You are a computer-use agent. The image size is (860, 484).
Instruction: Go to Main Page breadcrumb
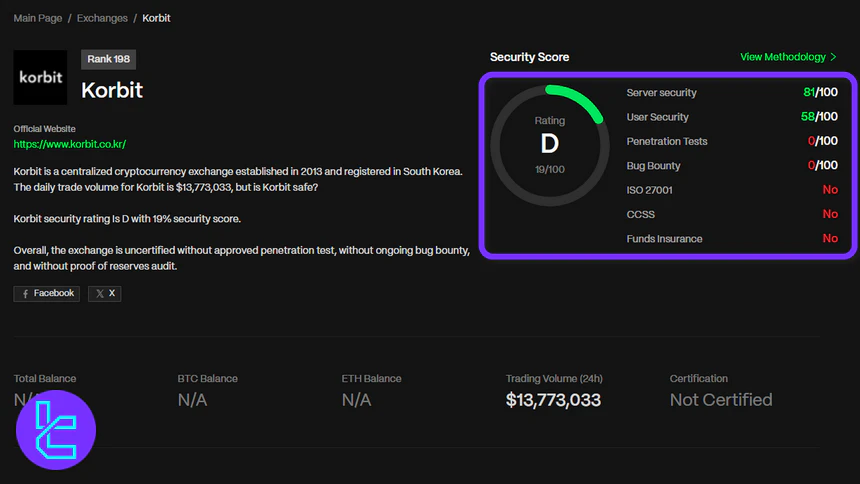pyautogui.click(x=38, y=18)
